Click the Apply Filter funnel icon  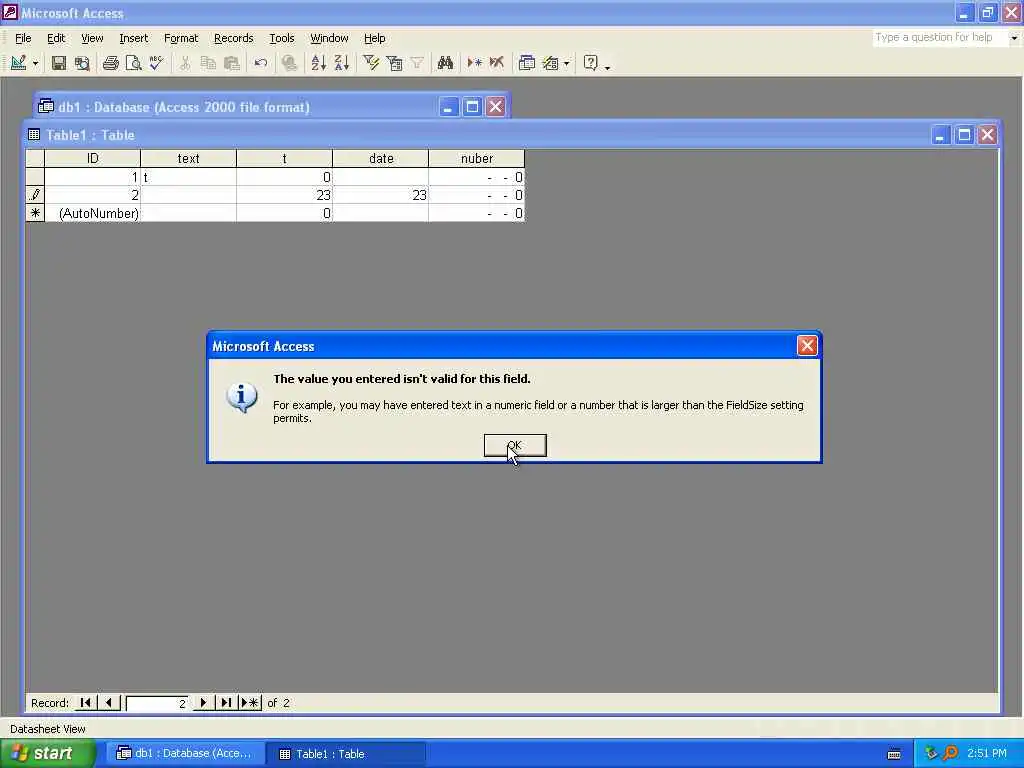417,63
